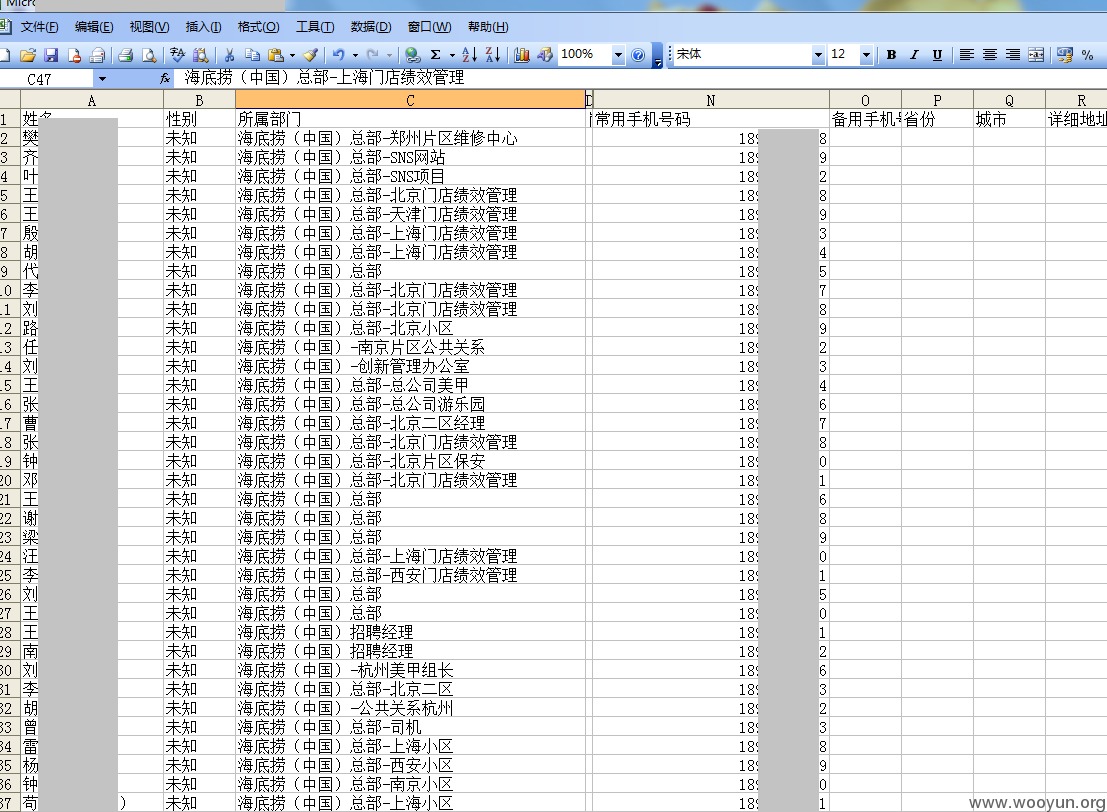Open the 文件(F) menu

coord(40,27)
